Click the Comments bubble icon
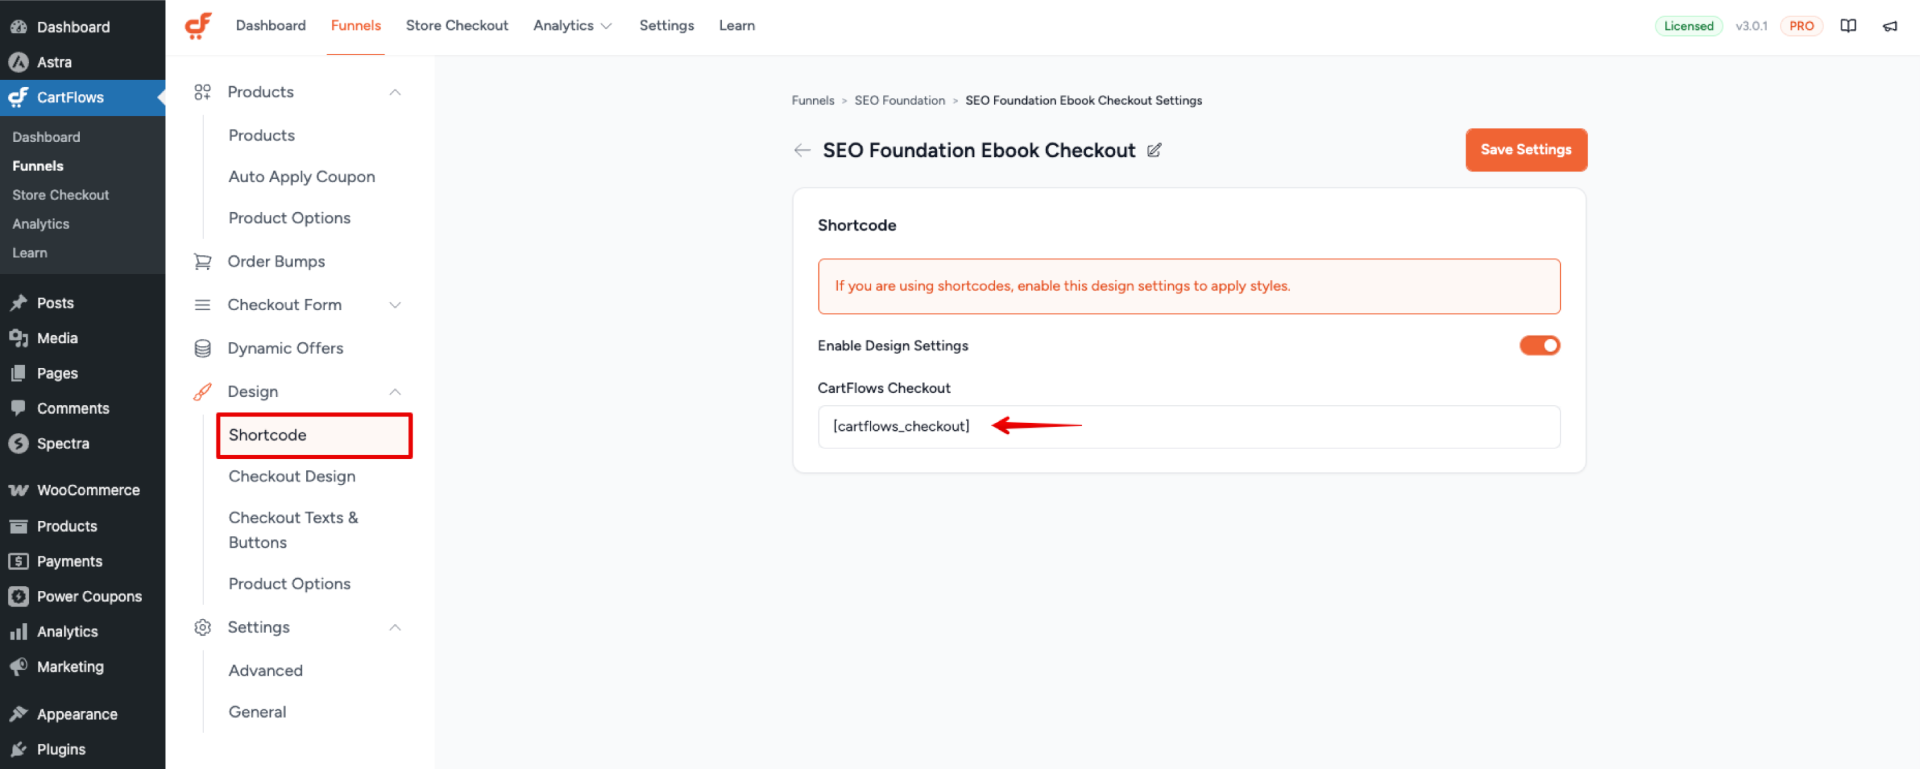Screen dimensions: 1920x769 tap(18, 408)
